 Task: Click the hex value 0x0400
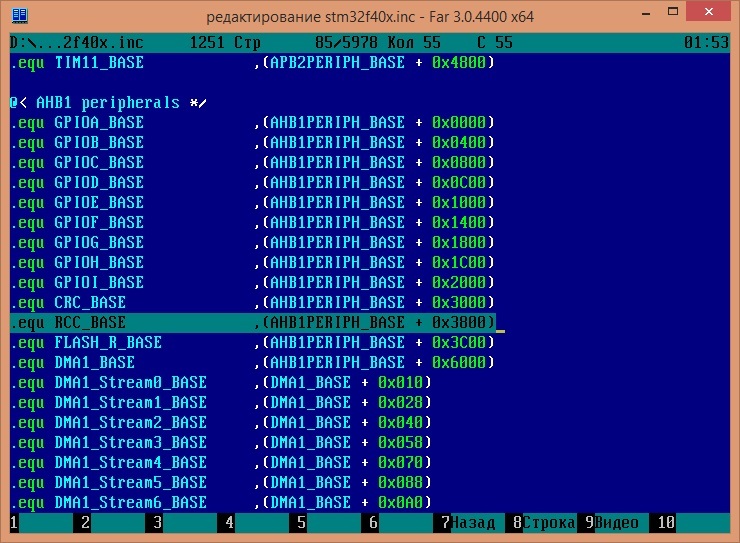pyautogui.click(x=459, y=142)
